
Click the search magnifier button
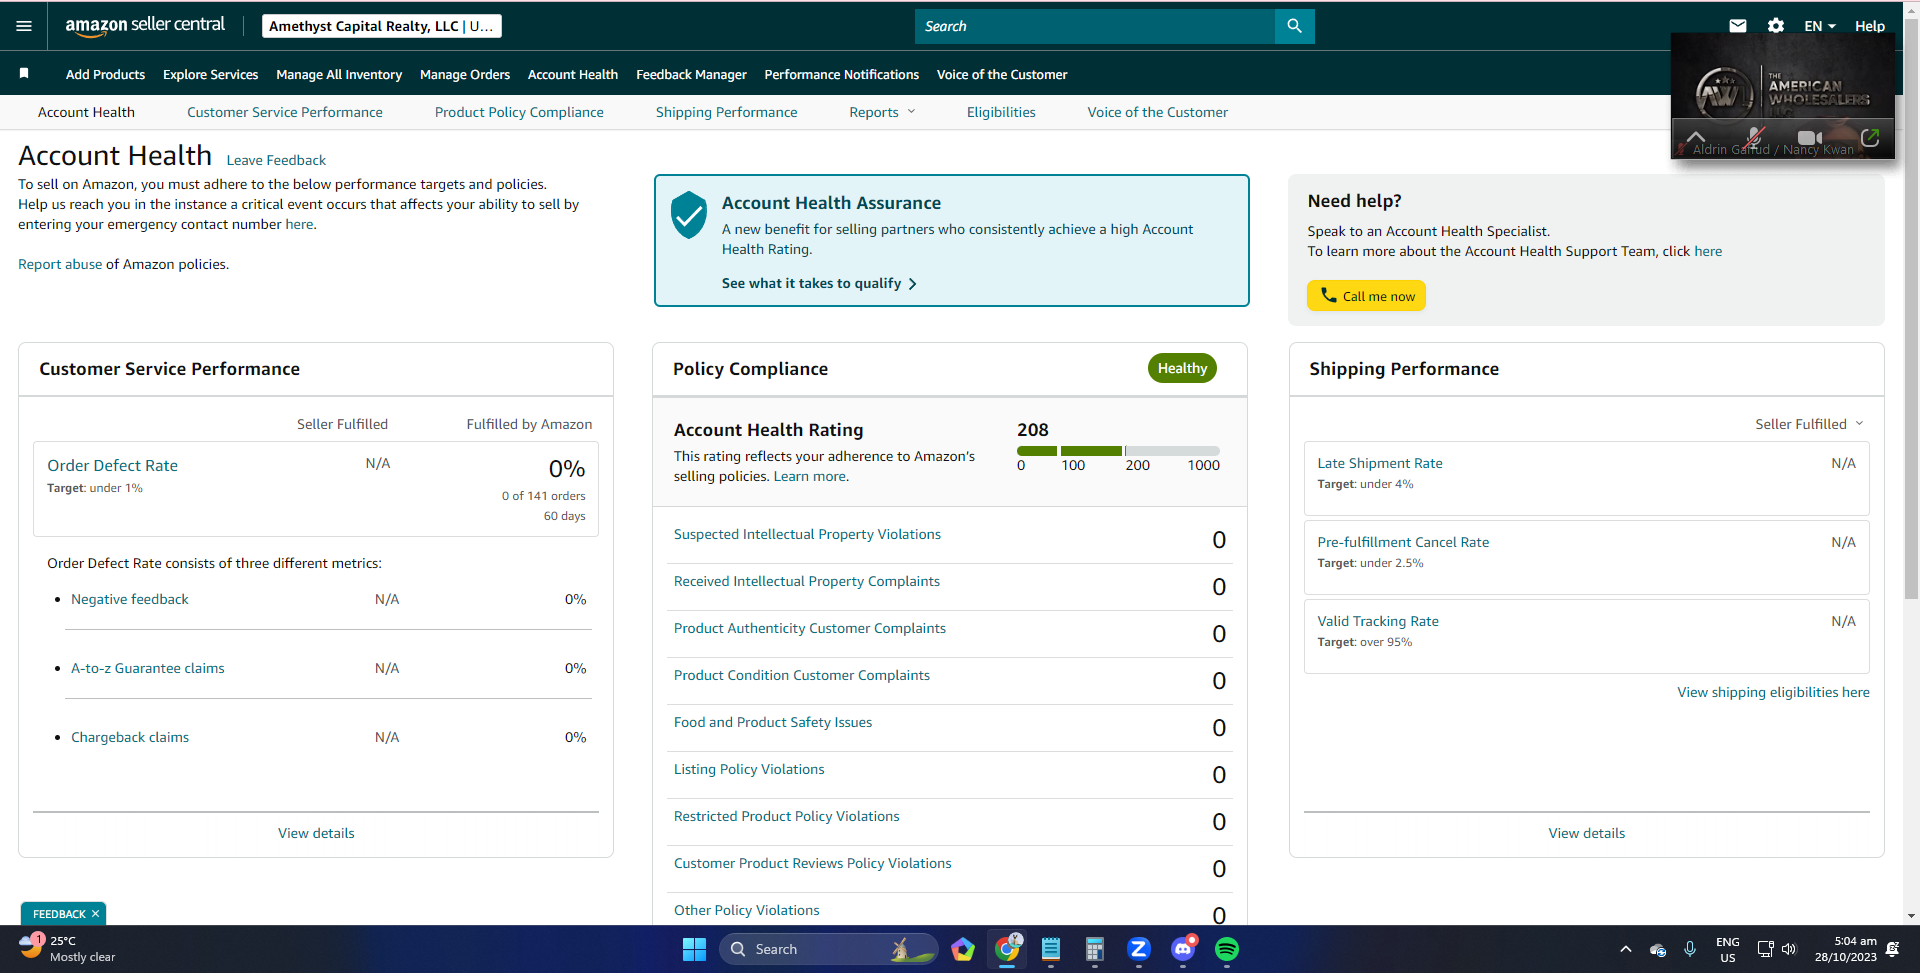[1294, 26]
